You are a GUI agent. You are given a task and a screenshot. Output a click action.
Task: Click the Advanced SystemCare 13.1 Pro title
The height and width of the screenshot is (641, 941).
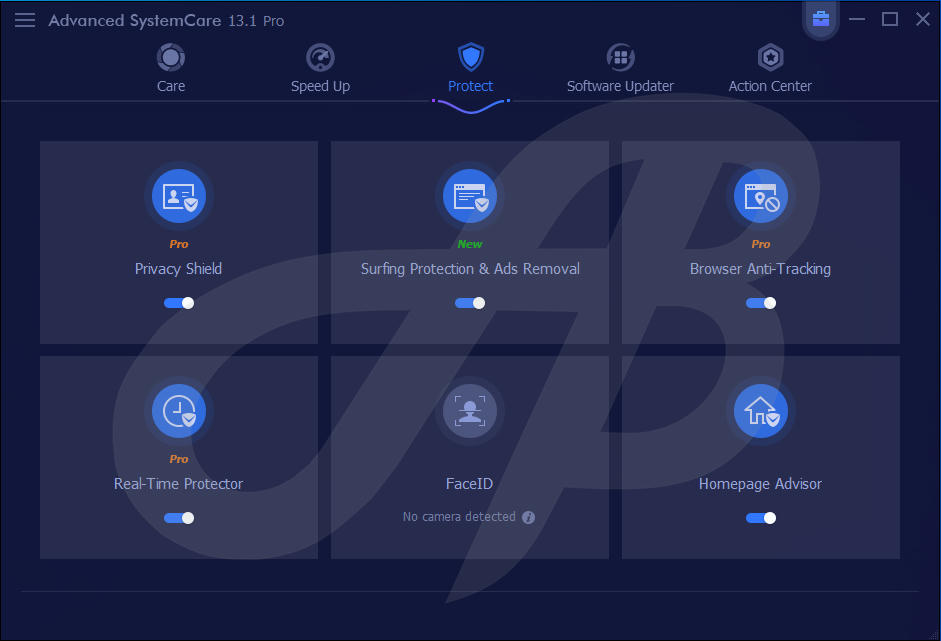tap(166, 20)
